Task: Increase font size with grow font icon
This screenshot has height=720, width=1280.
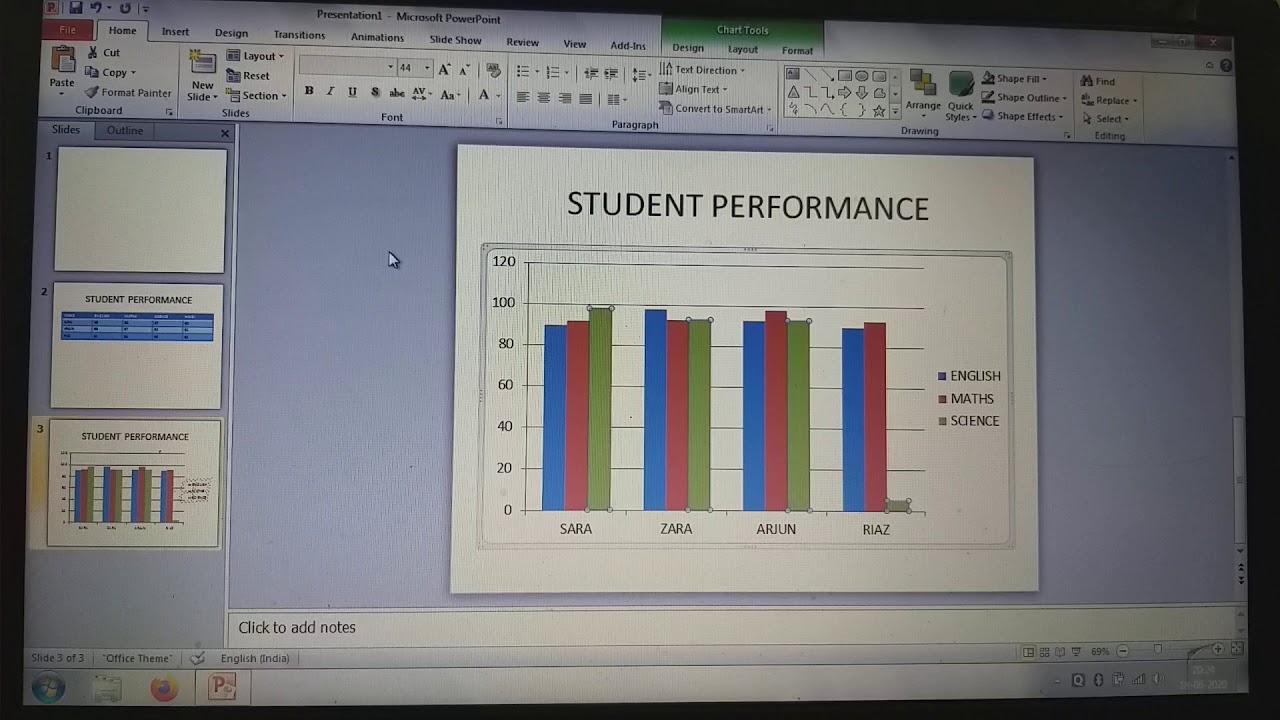Action: [444, 69]
